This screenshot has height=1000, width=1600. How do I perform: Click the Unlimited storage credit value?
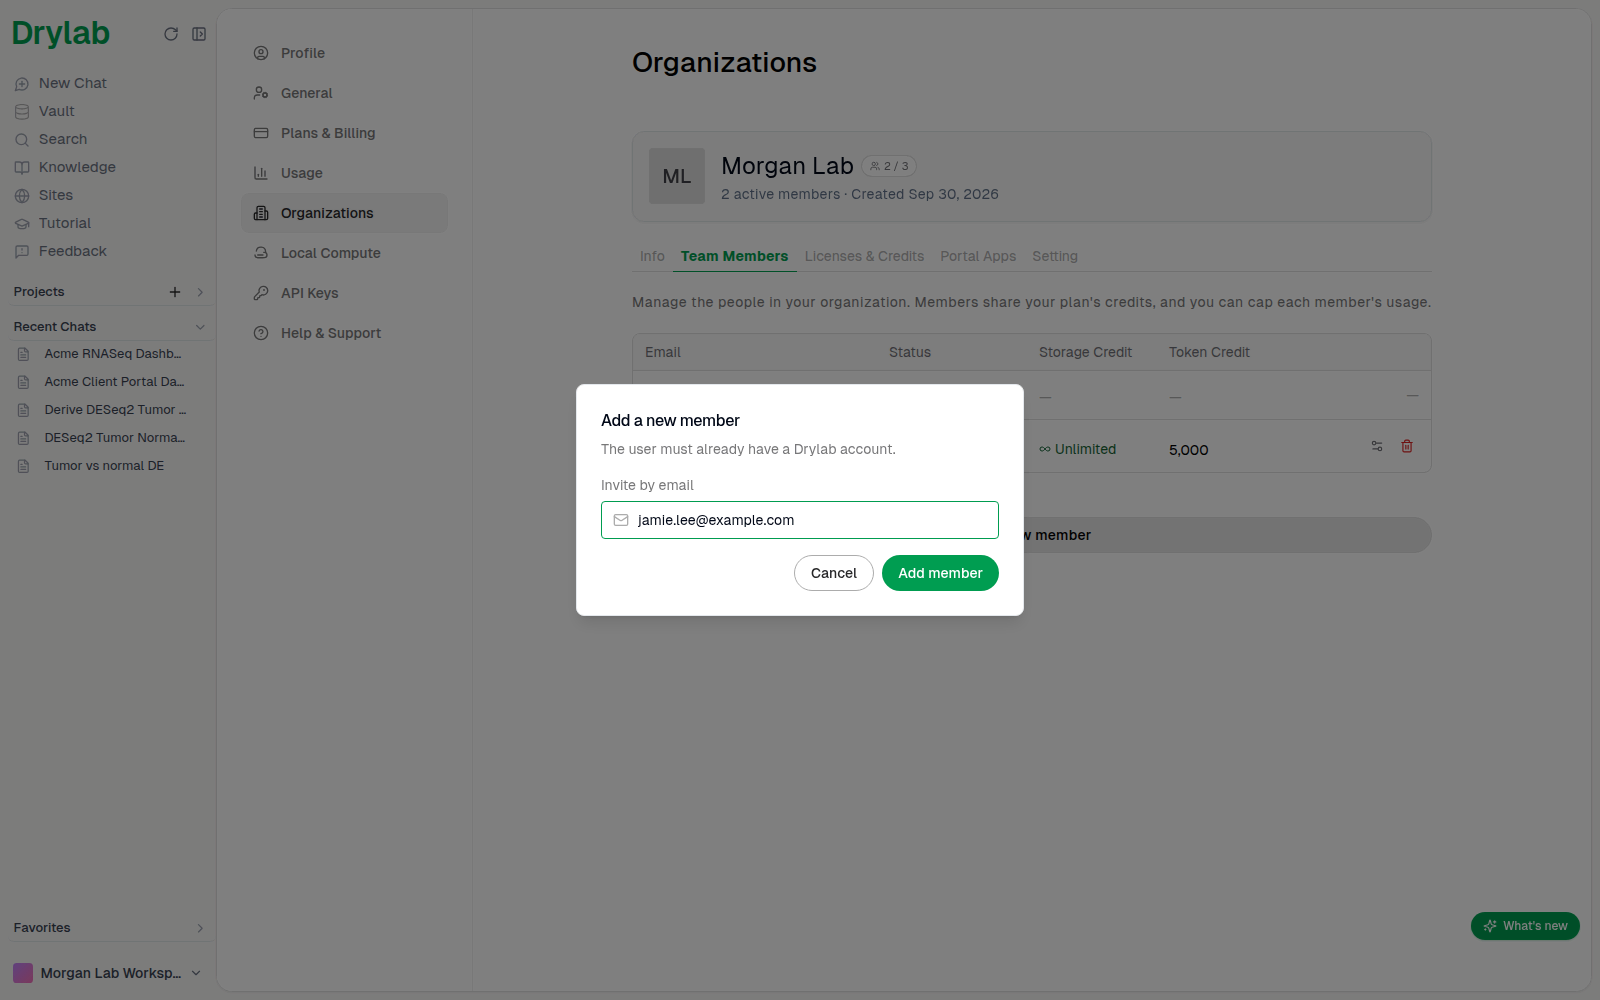(x=1077, y=449)
